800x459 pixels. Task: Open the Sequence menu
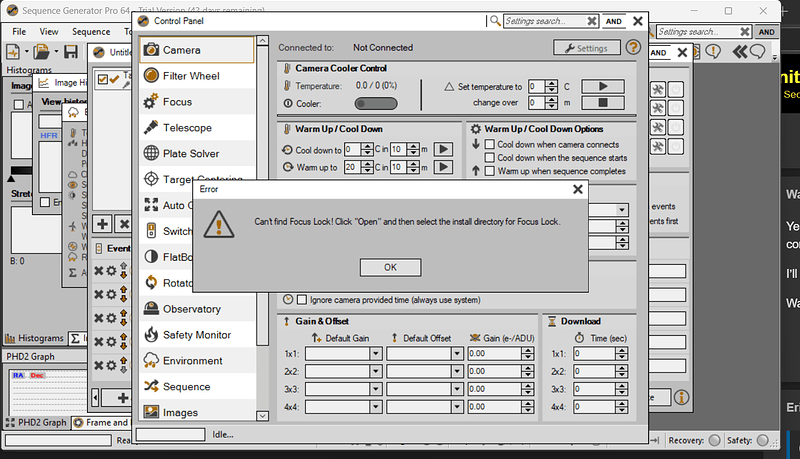point(91,32)
